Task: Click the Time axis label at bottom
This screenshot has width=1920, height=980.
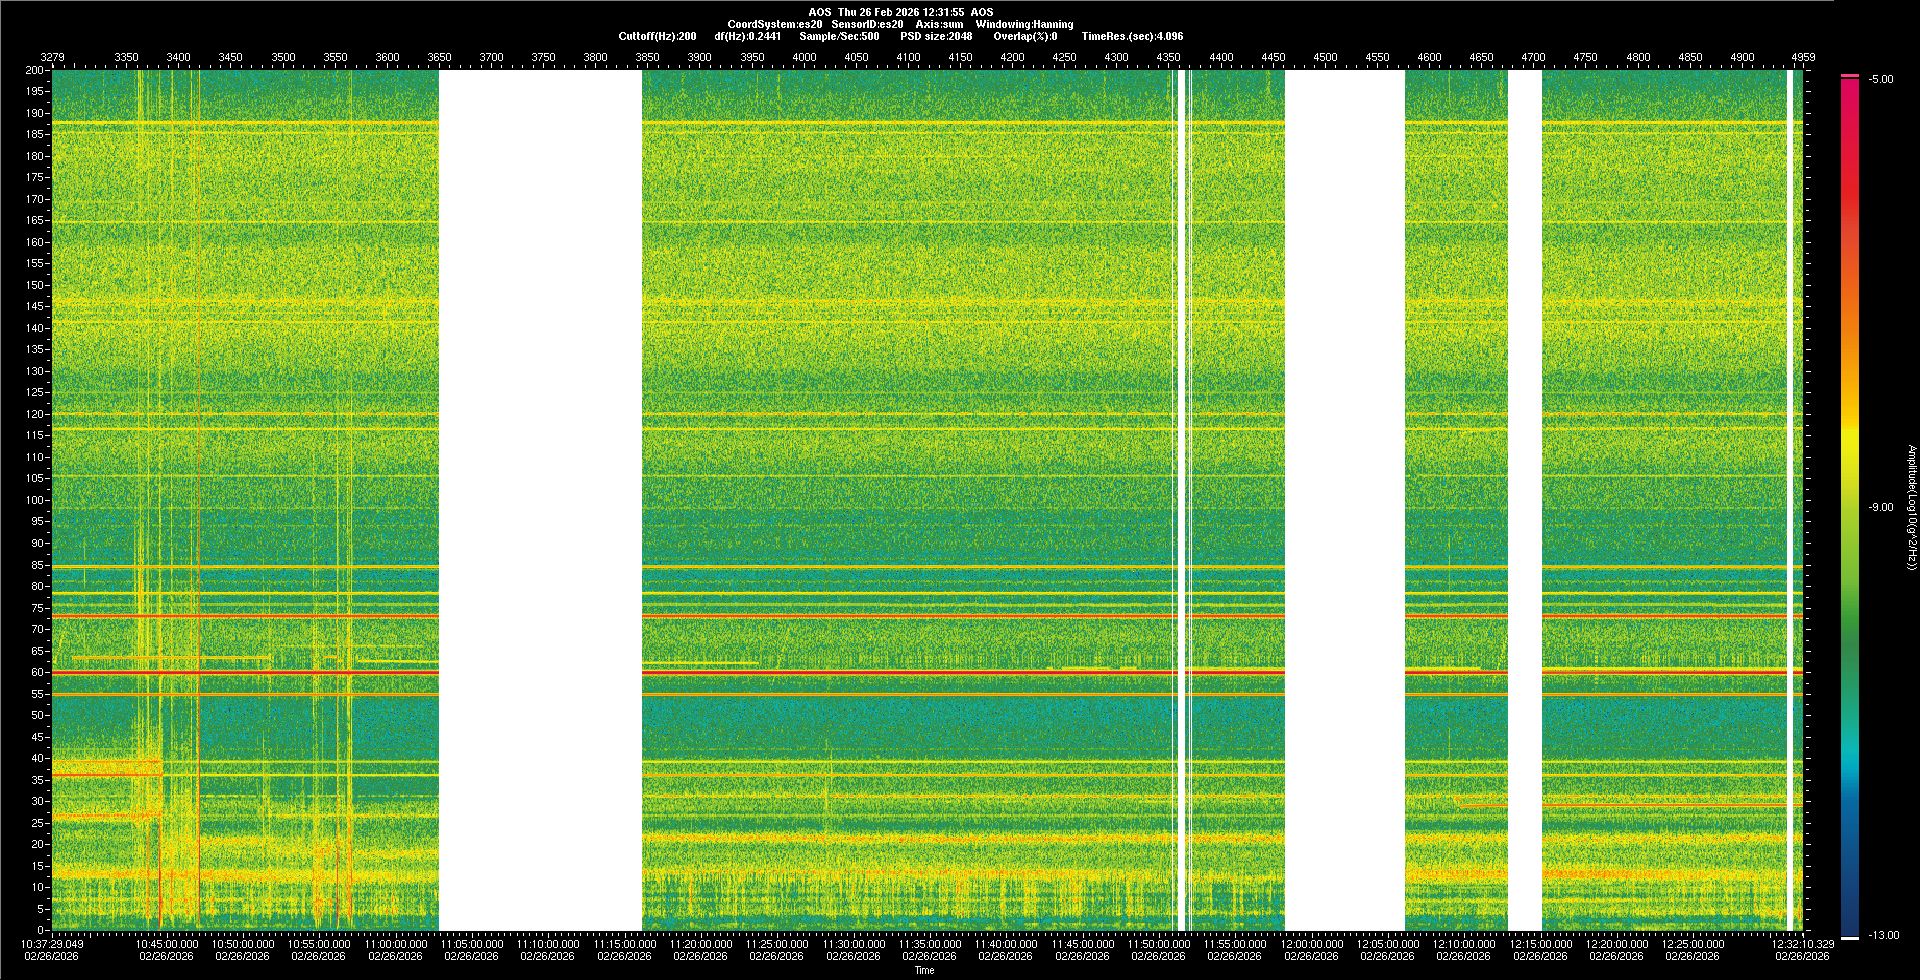Action: point(924,970)
